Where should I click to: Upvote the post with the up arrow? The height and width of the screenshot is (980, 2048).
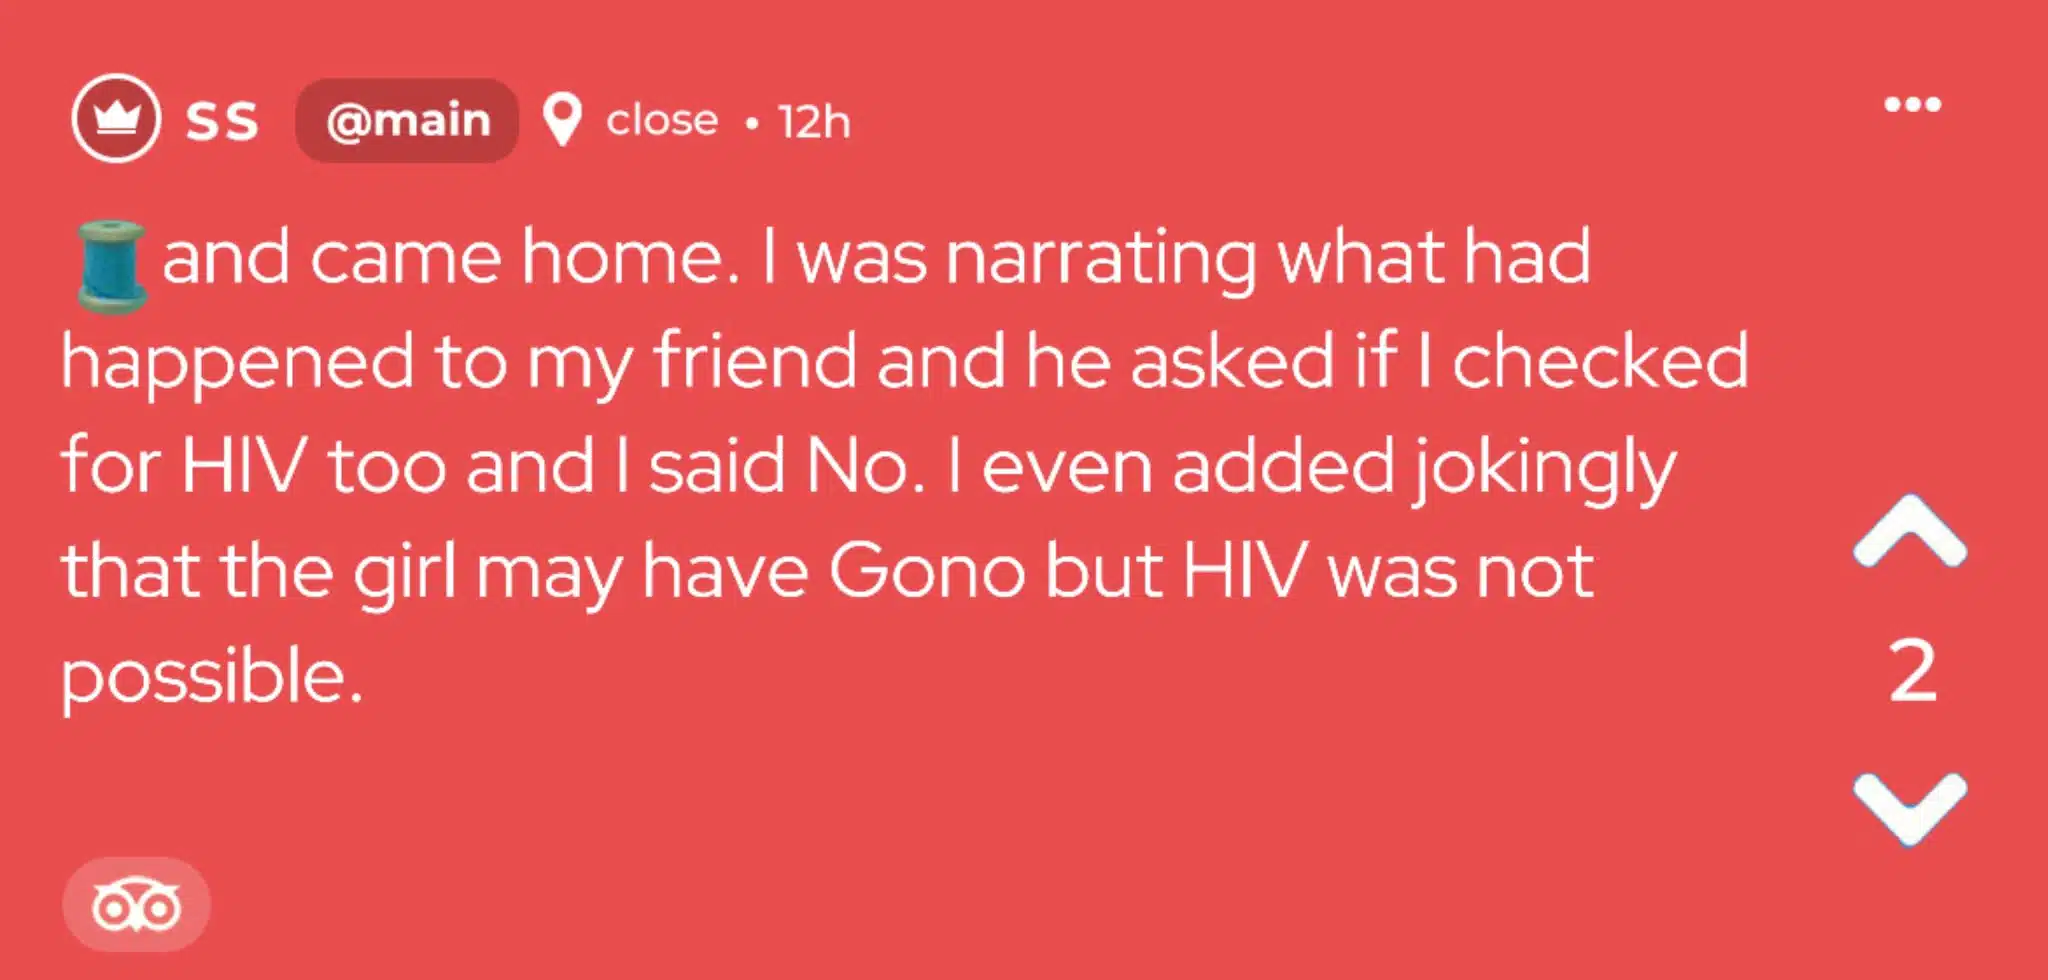[x=1909, y=534]
